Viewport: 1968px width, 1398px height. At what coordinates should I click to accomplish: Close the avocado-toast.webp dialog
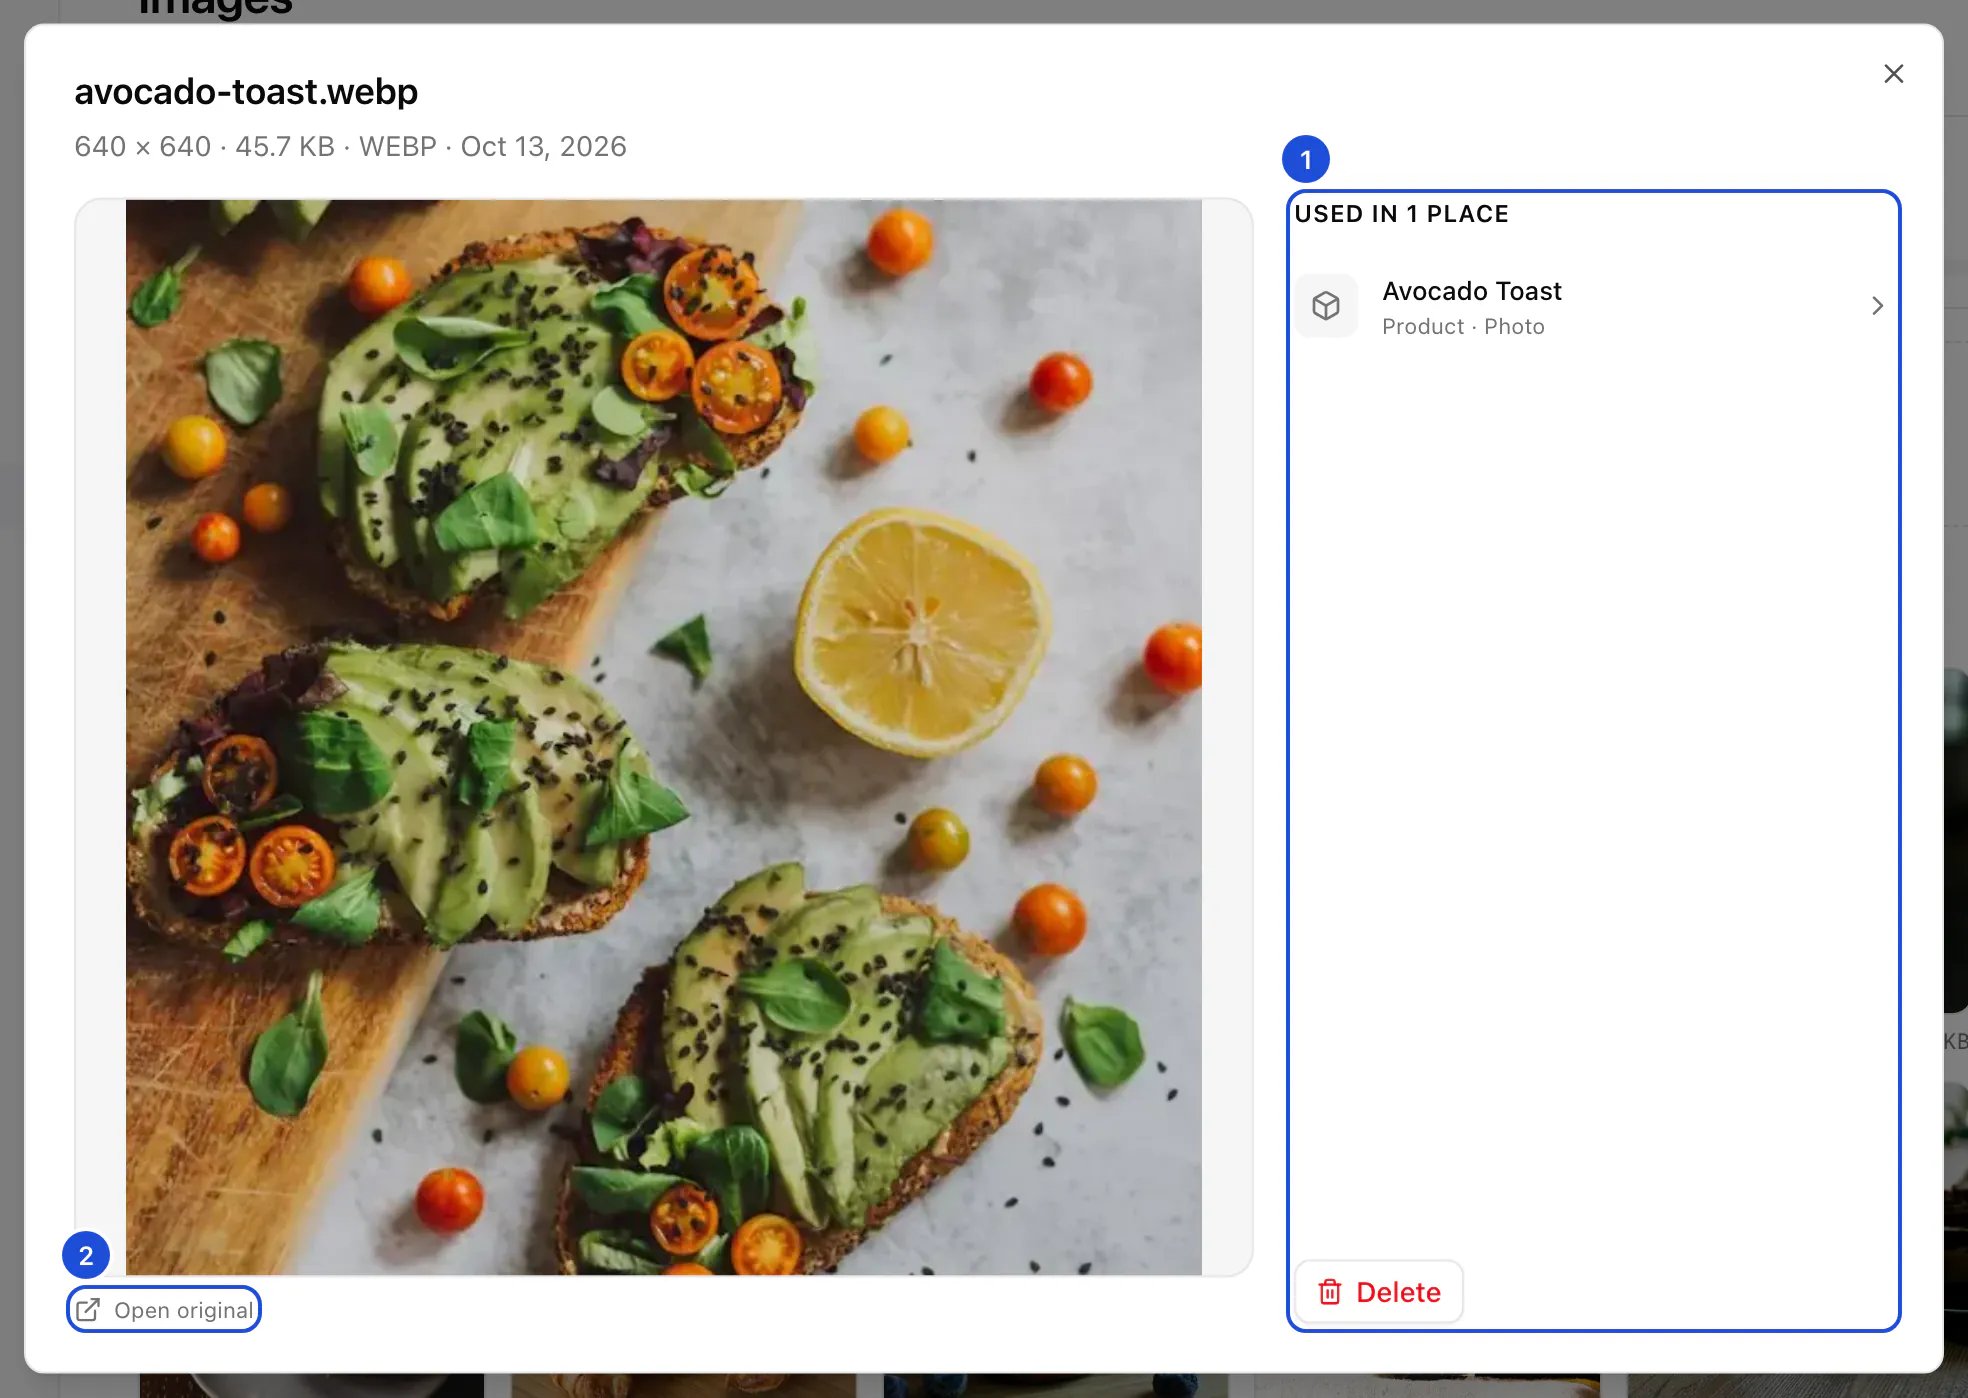point(1893,74)
